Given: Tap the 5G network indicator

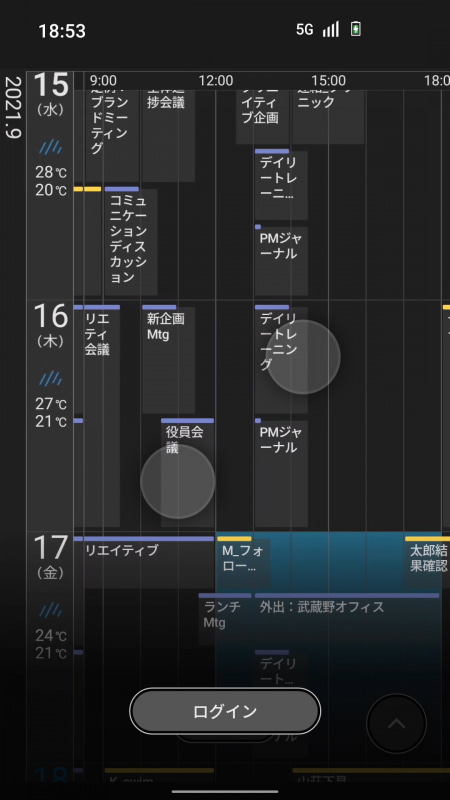Looking at the screenshot, I should point(305,30).
